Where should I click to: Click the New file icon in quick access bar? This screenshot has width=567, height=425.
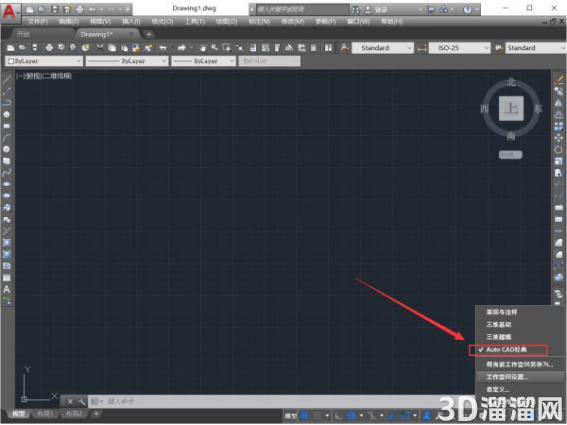(30, 9)
